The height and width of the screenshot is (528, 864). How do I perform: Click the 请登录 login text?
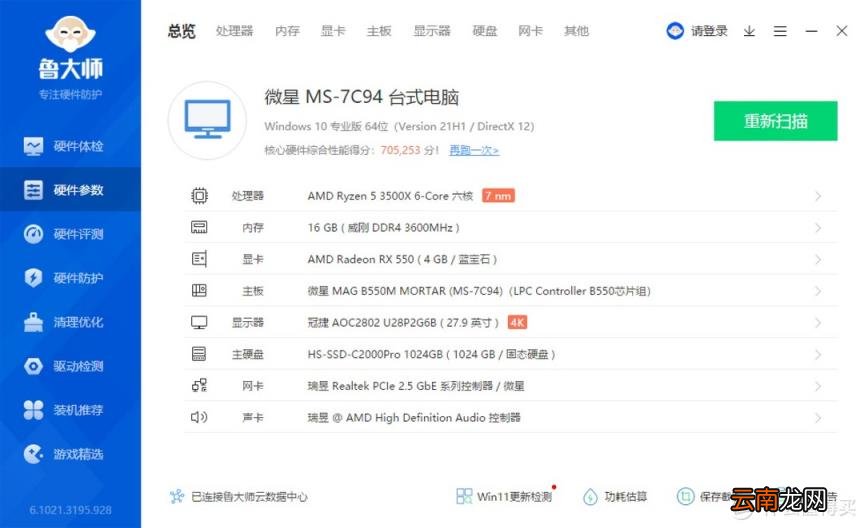(x=710, y=31)
